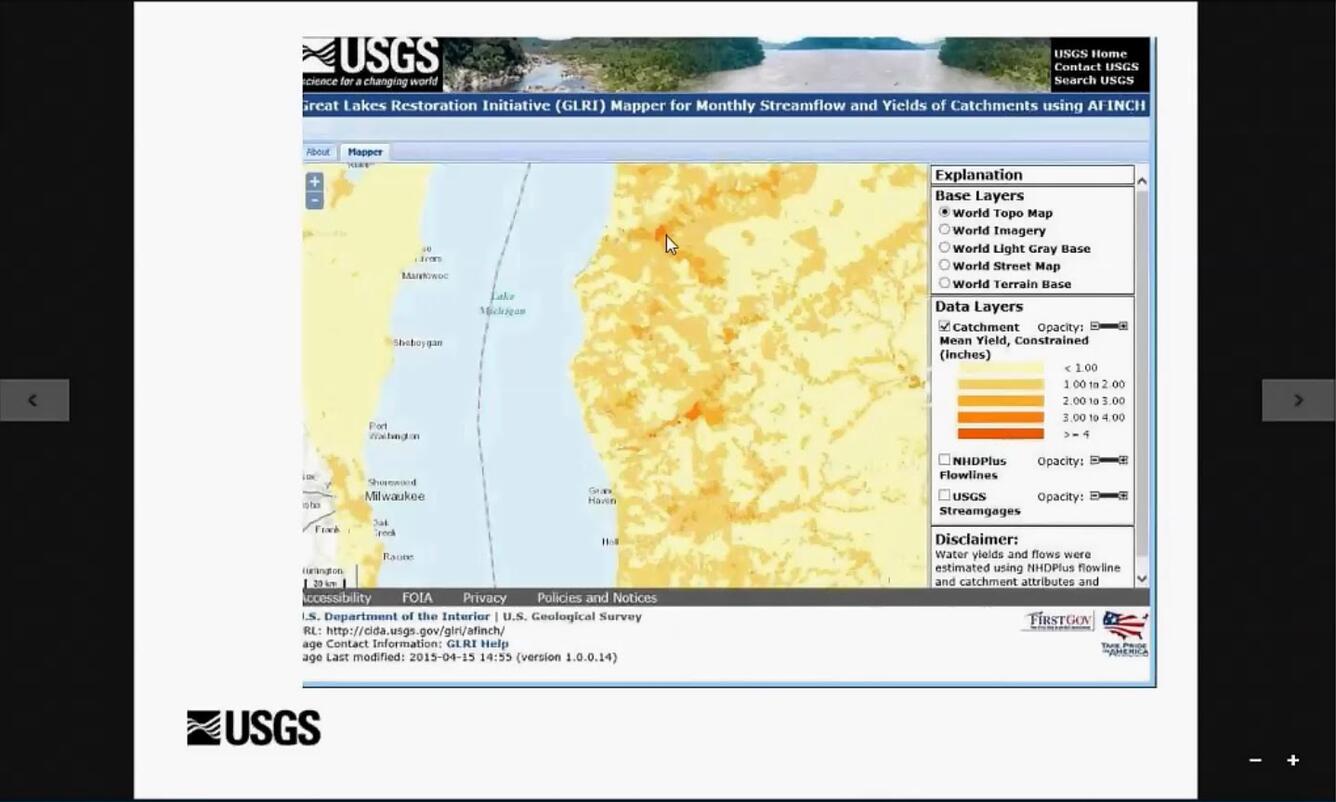Increase viewer zoom with bottom-right plus
This screenshot has height=802, width=1336.
click(x=1293, y=760)
